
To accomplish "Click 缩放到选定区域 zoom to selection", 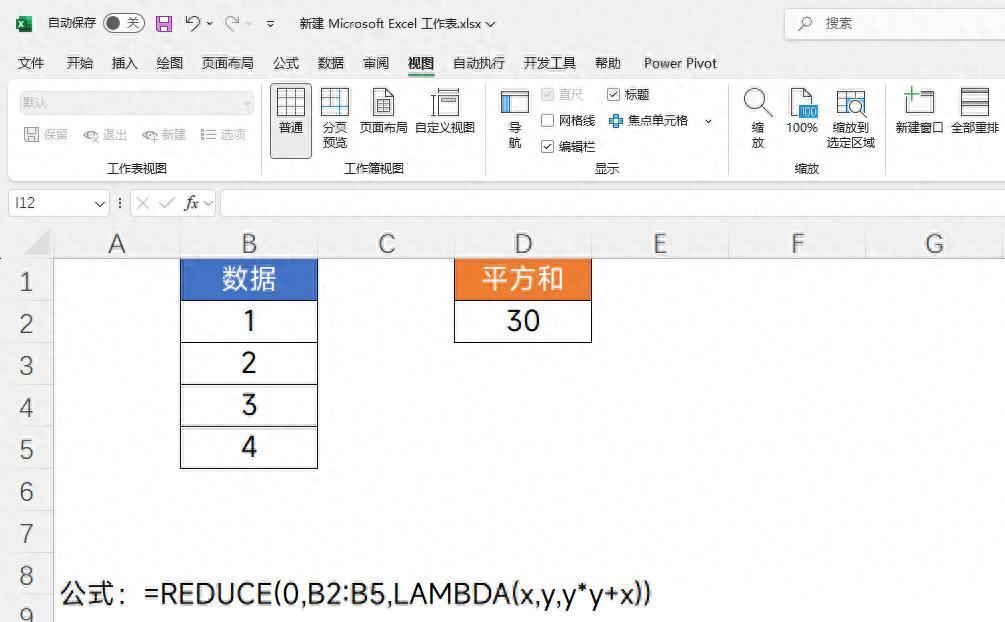I will (851, 119).
